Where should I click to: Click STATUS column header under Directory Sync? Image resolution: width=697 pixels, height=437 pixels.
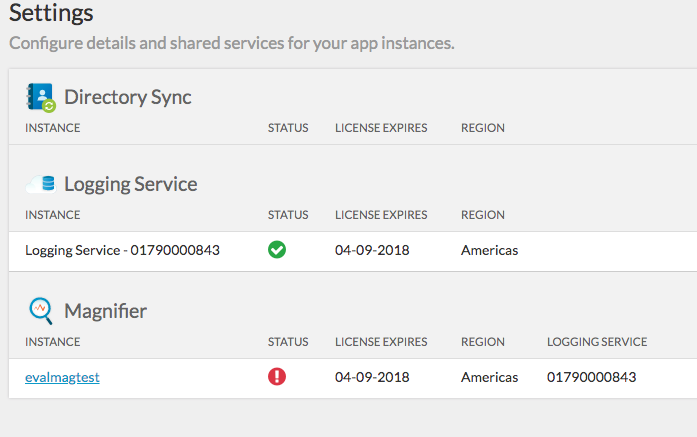pyautogui.click(x=288, y=128)
